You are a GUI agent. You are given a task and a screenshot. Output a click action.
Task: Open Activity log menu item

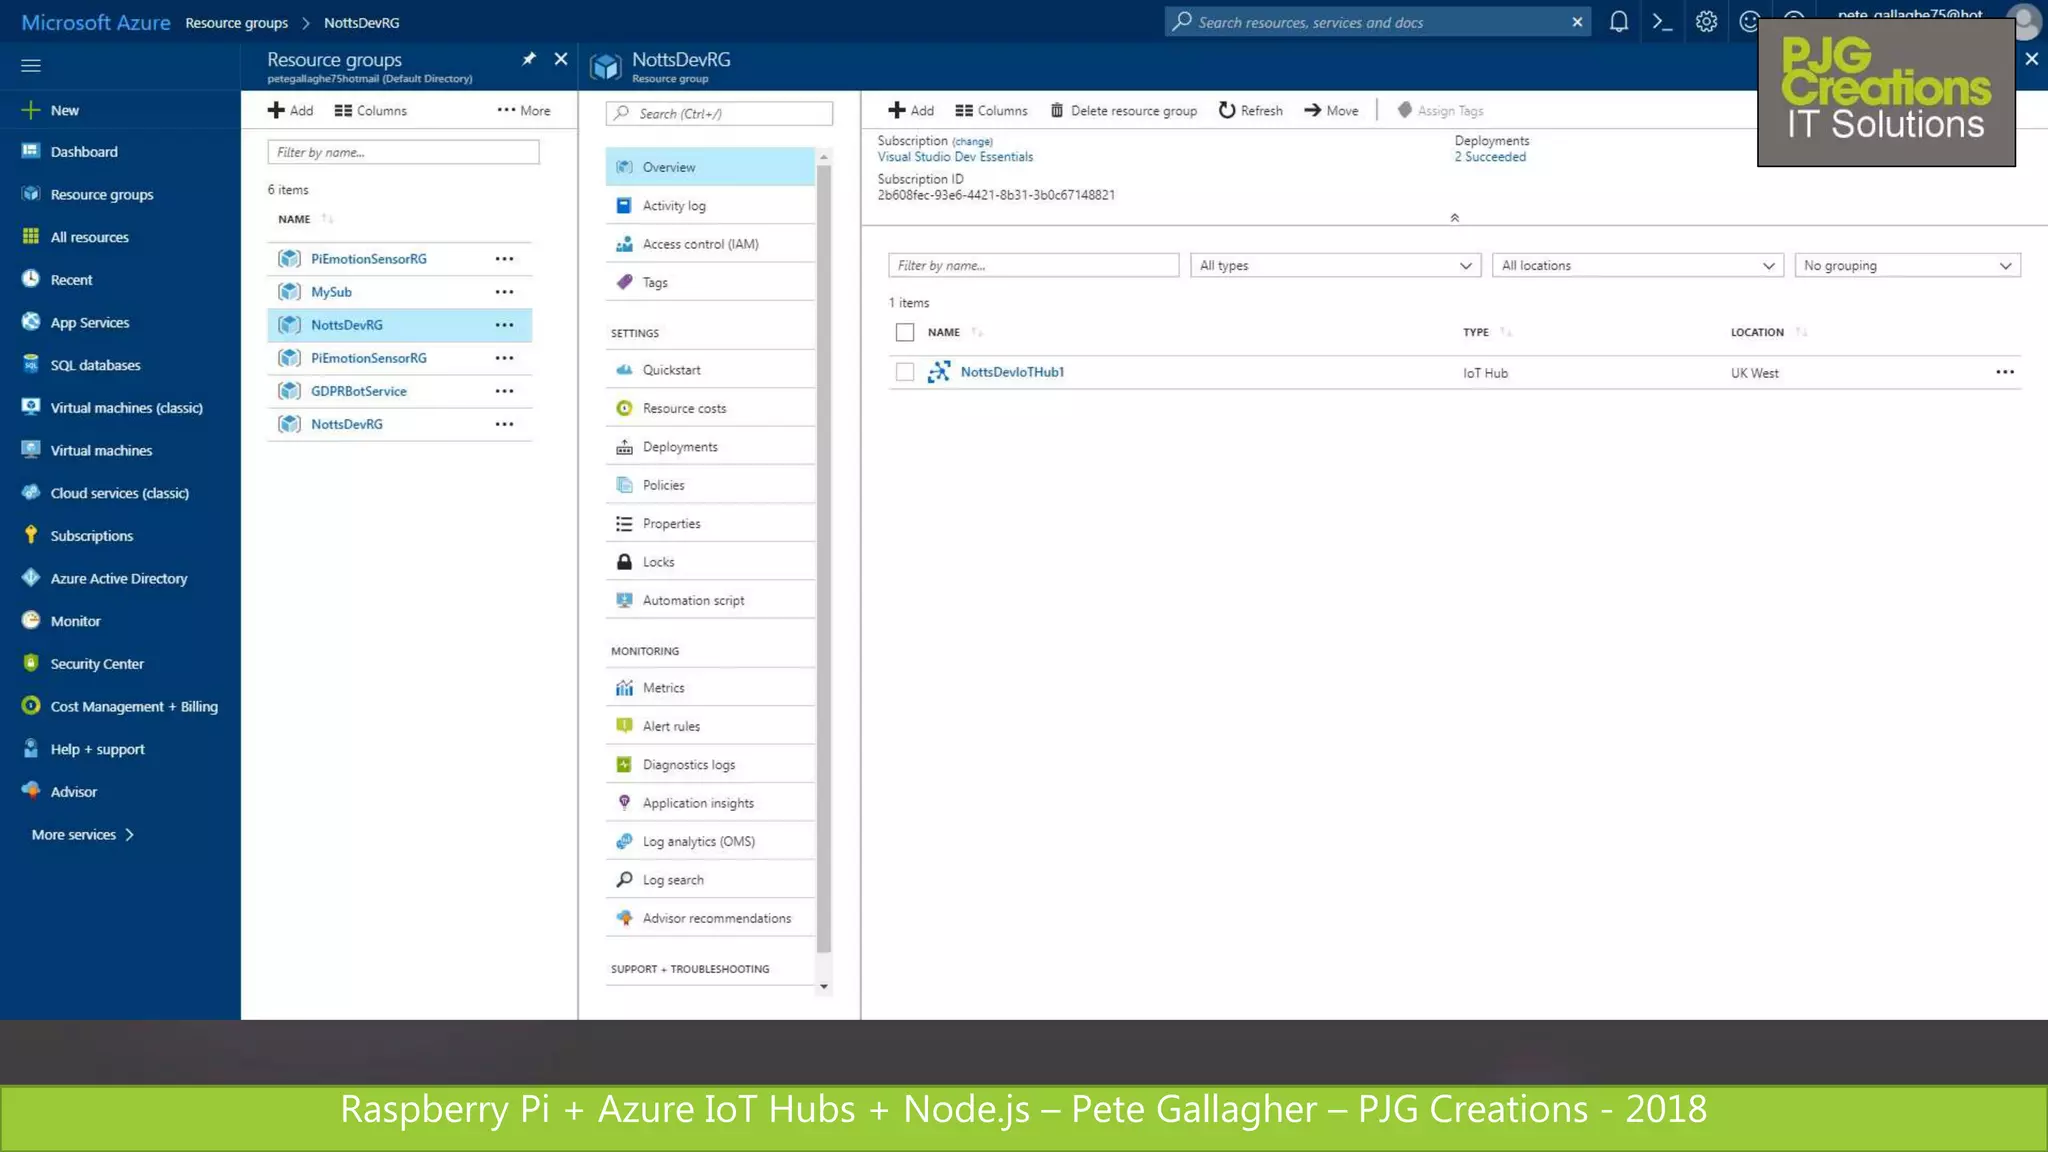[x=674, y=206]
